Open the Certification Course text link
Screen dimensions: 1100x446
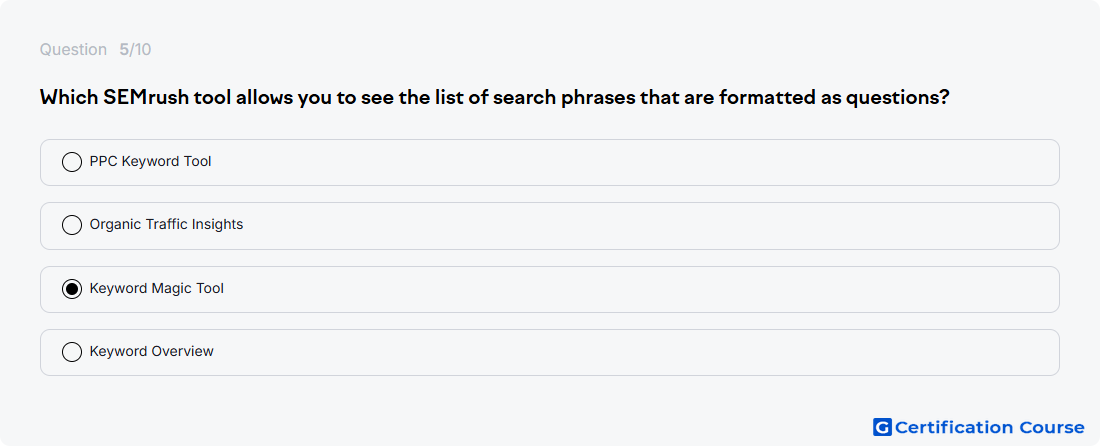tap(990, 427)
